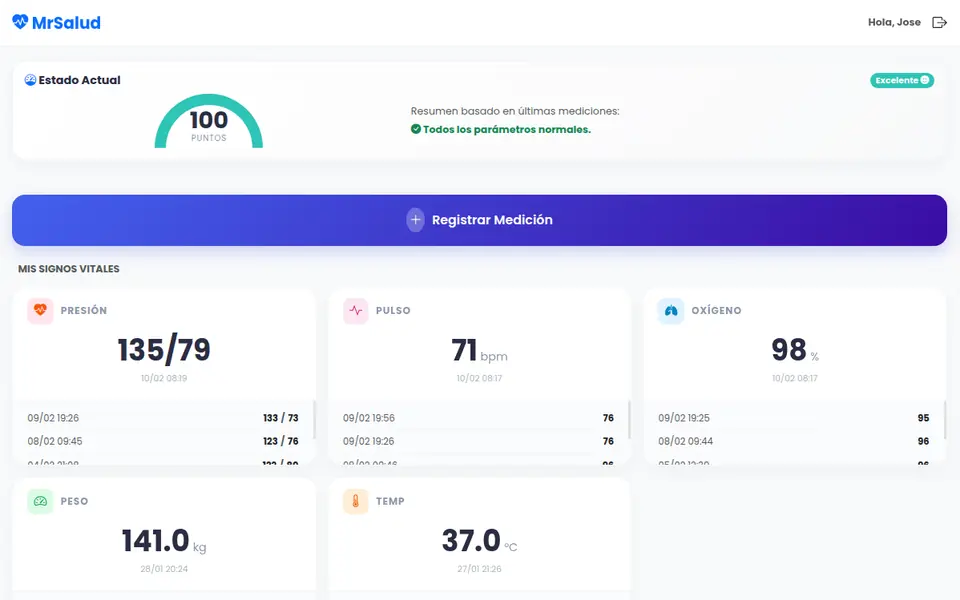The image size is (960, 600).
Task: Click the 37.0 °C temperature reading
Action: (x=479, y=541)
